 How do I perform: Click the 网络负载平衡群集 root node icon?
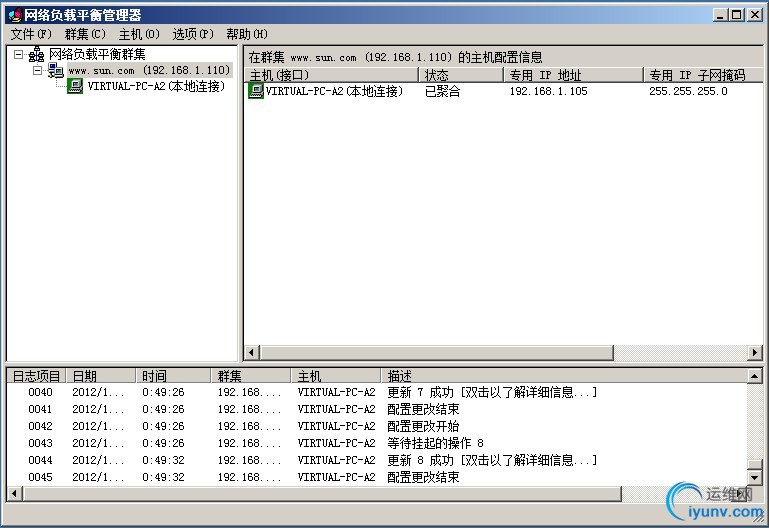click(36, 54)
